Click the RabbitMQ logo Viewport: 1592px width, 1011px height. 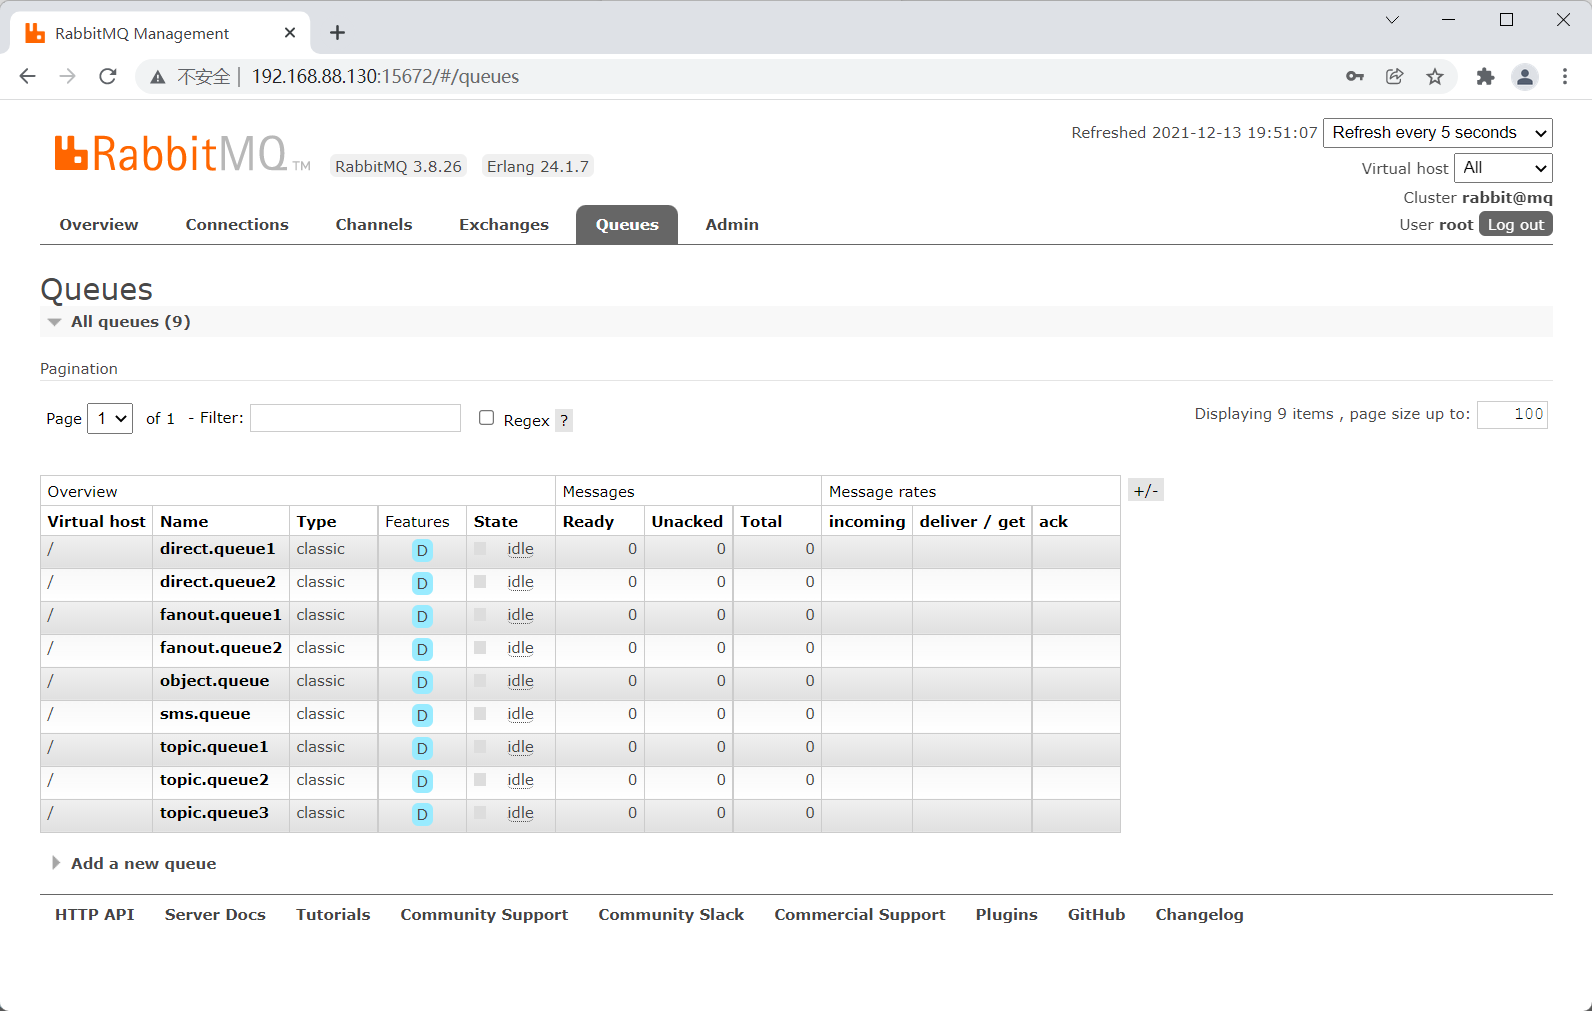pos(181,154)
